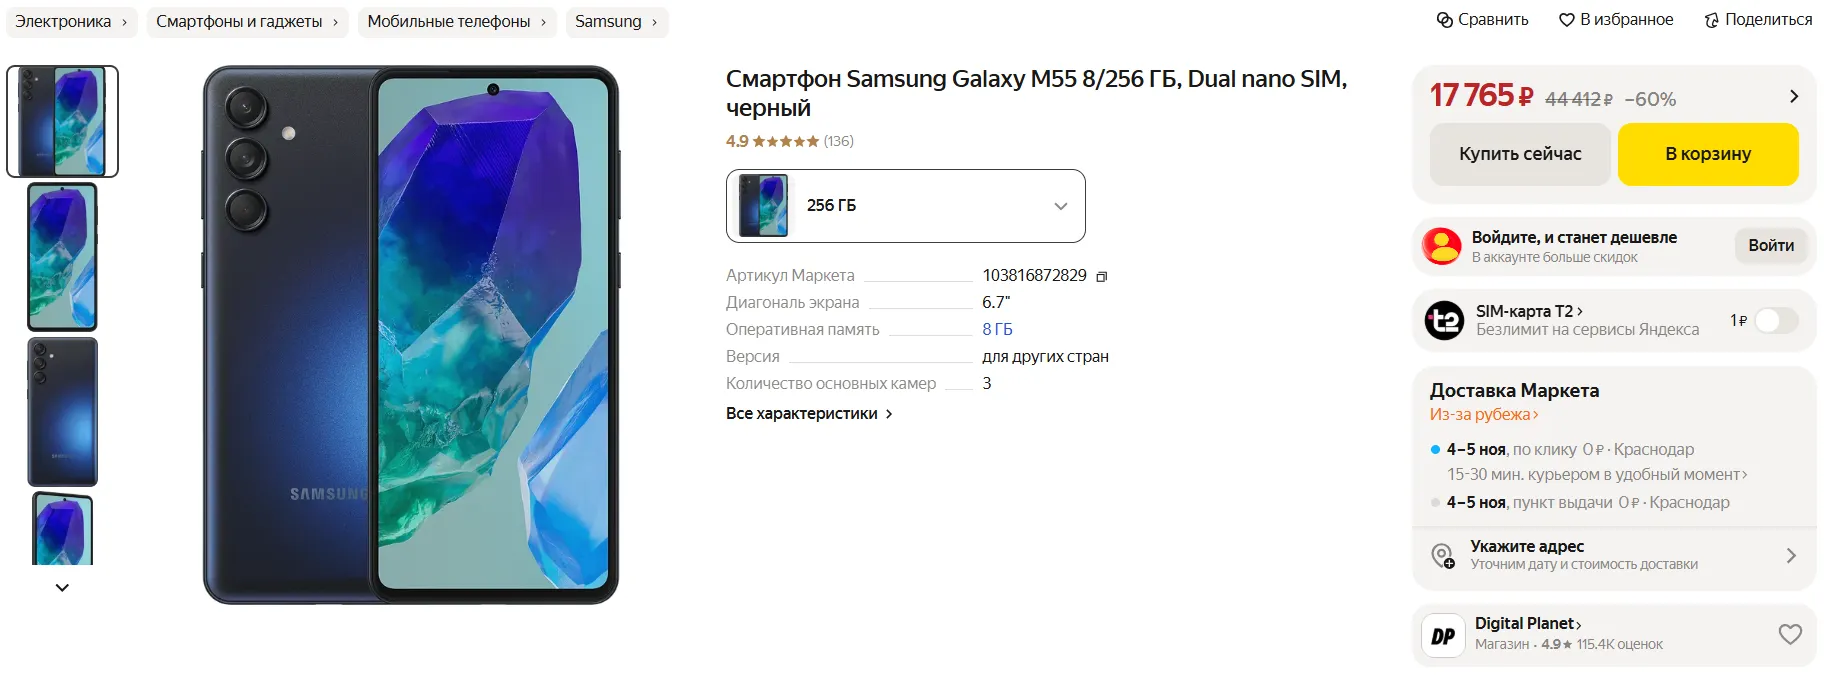Click the location pin Укажите адрес icon
Viewport: 1828px width, 675px height.
coord(1442,555)
